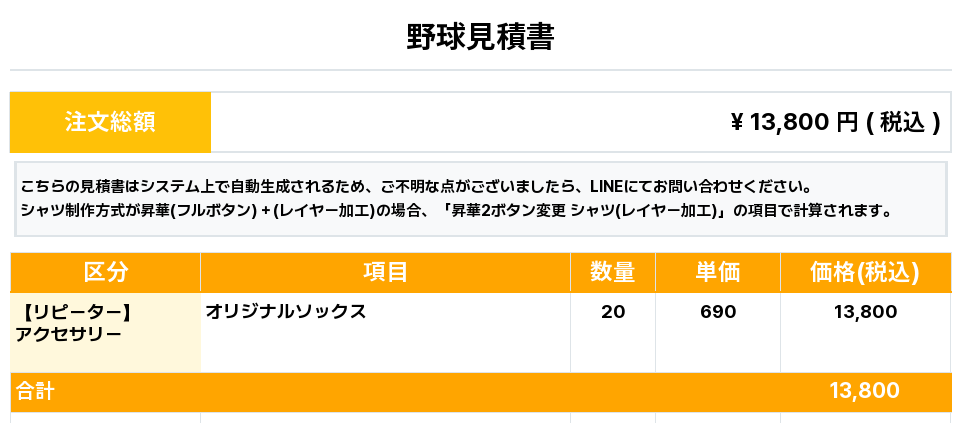Click the ( 税込 ) text beside order total
961x423 pixels.
(903, 122)
